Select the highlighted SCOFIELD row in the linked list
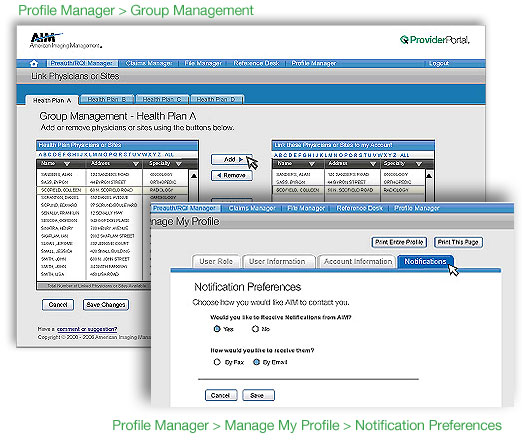522x440 pixels. click(349, 190)
